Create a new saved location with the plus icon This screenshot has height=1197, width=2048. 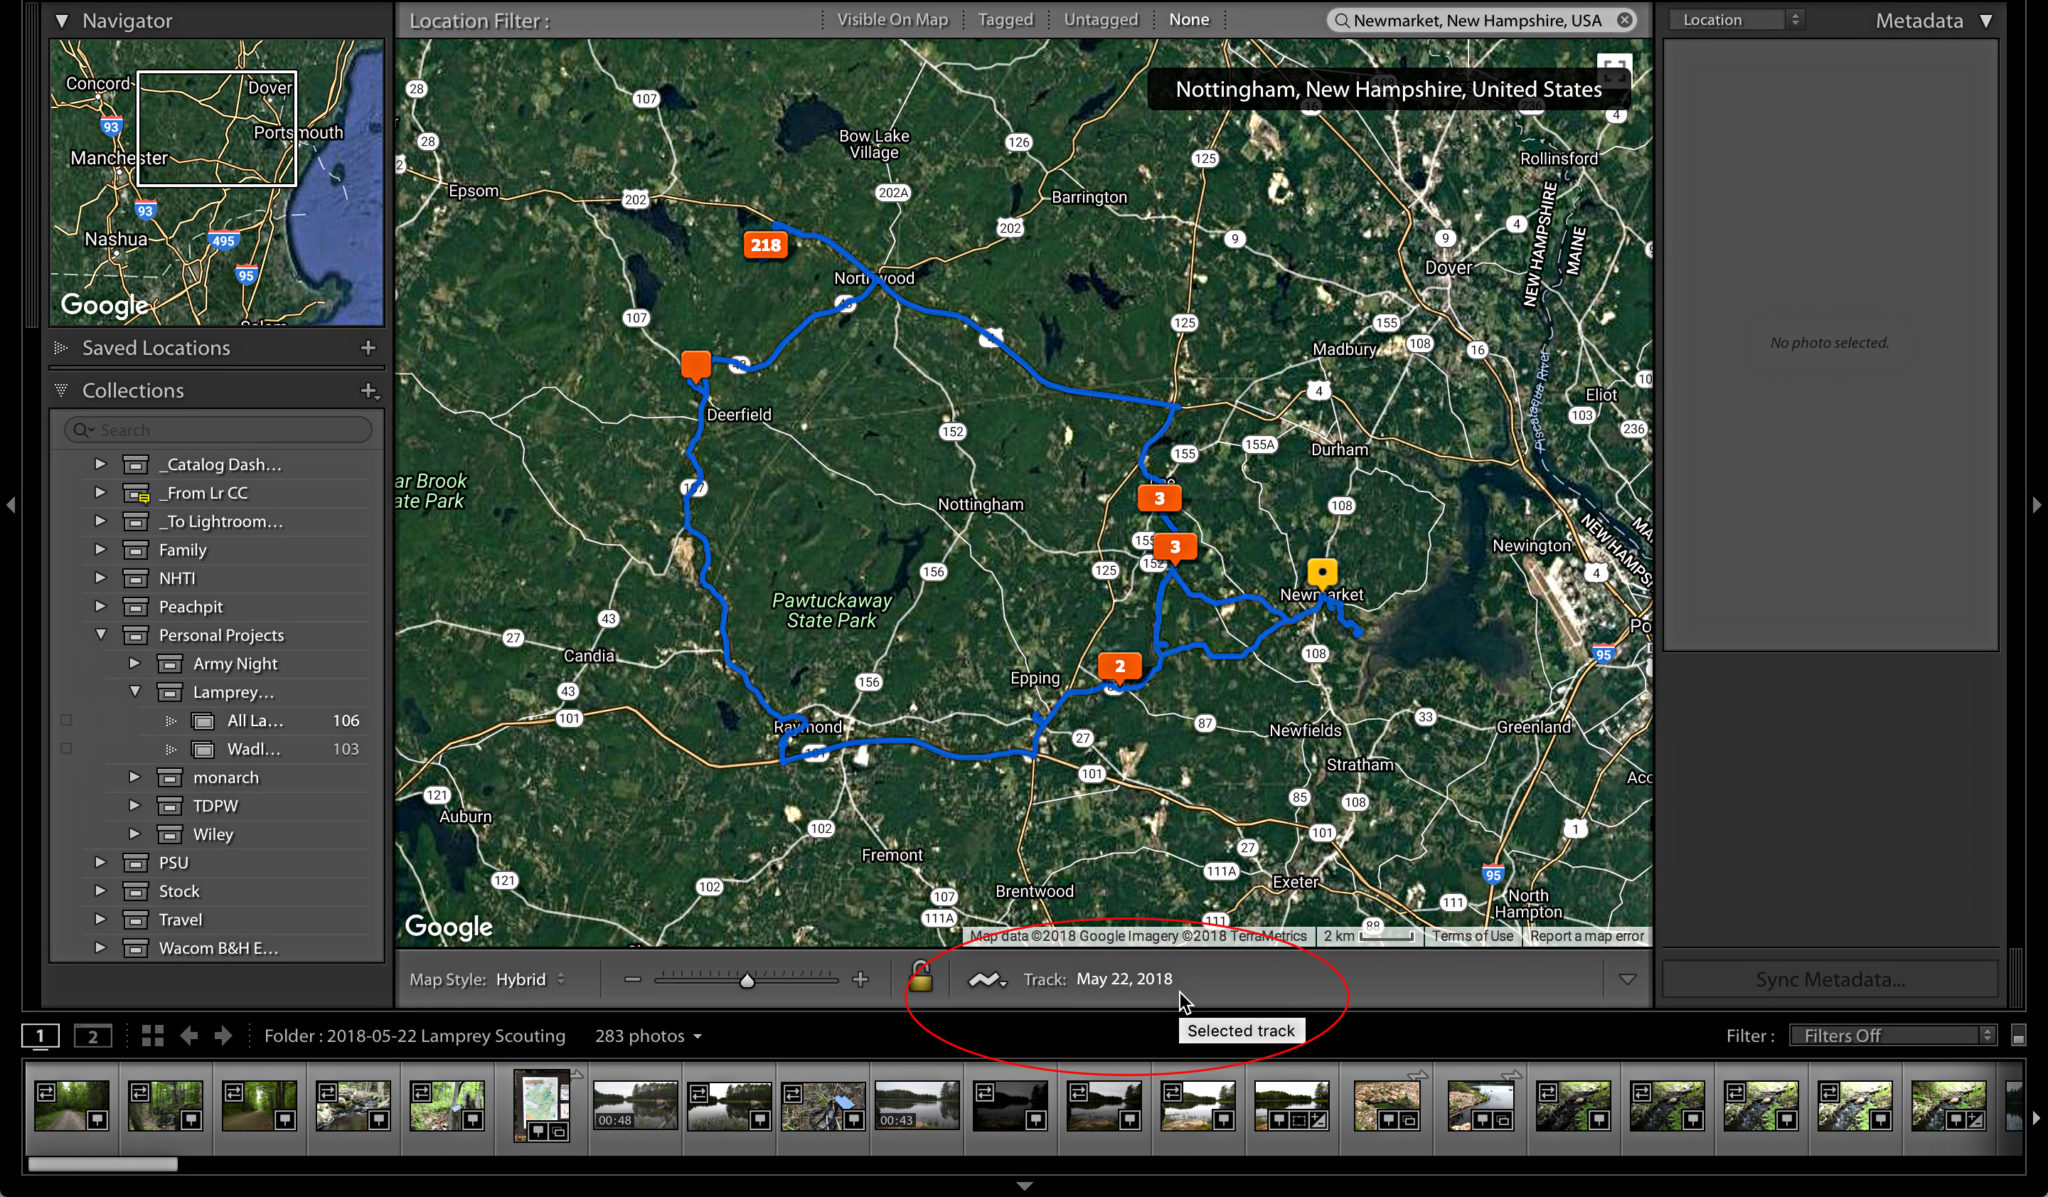367,348
